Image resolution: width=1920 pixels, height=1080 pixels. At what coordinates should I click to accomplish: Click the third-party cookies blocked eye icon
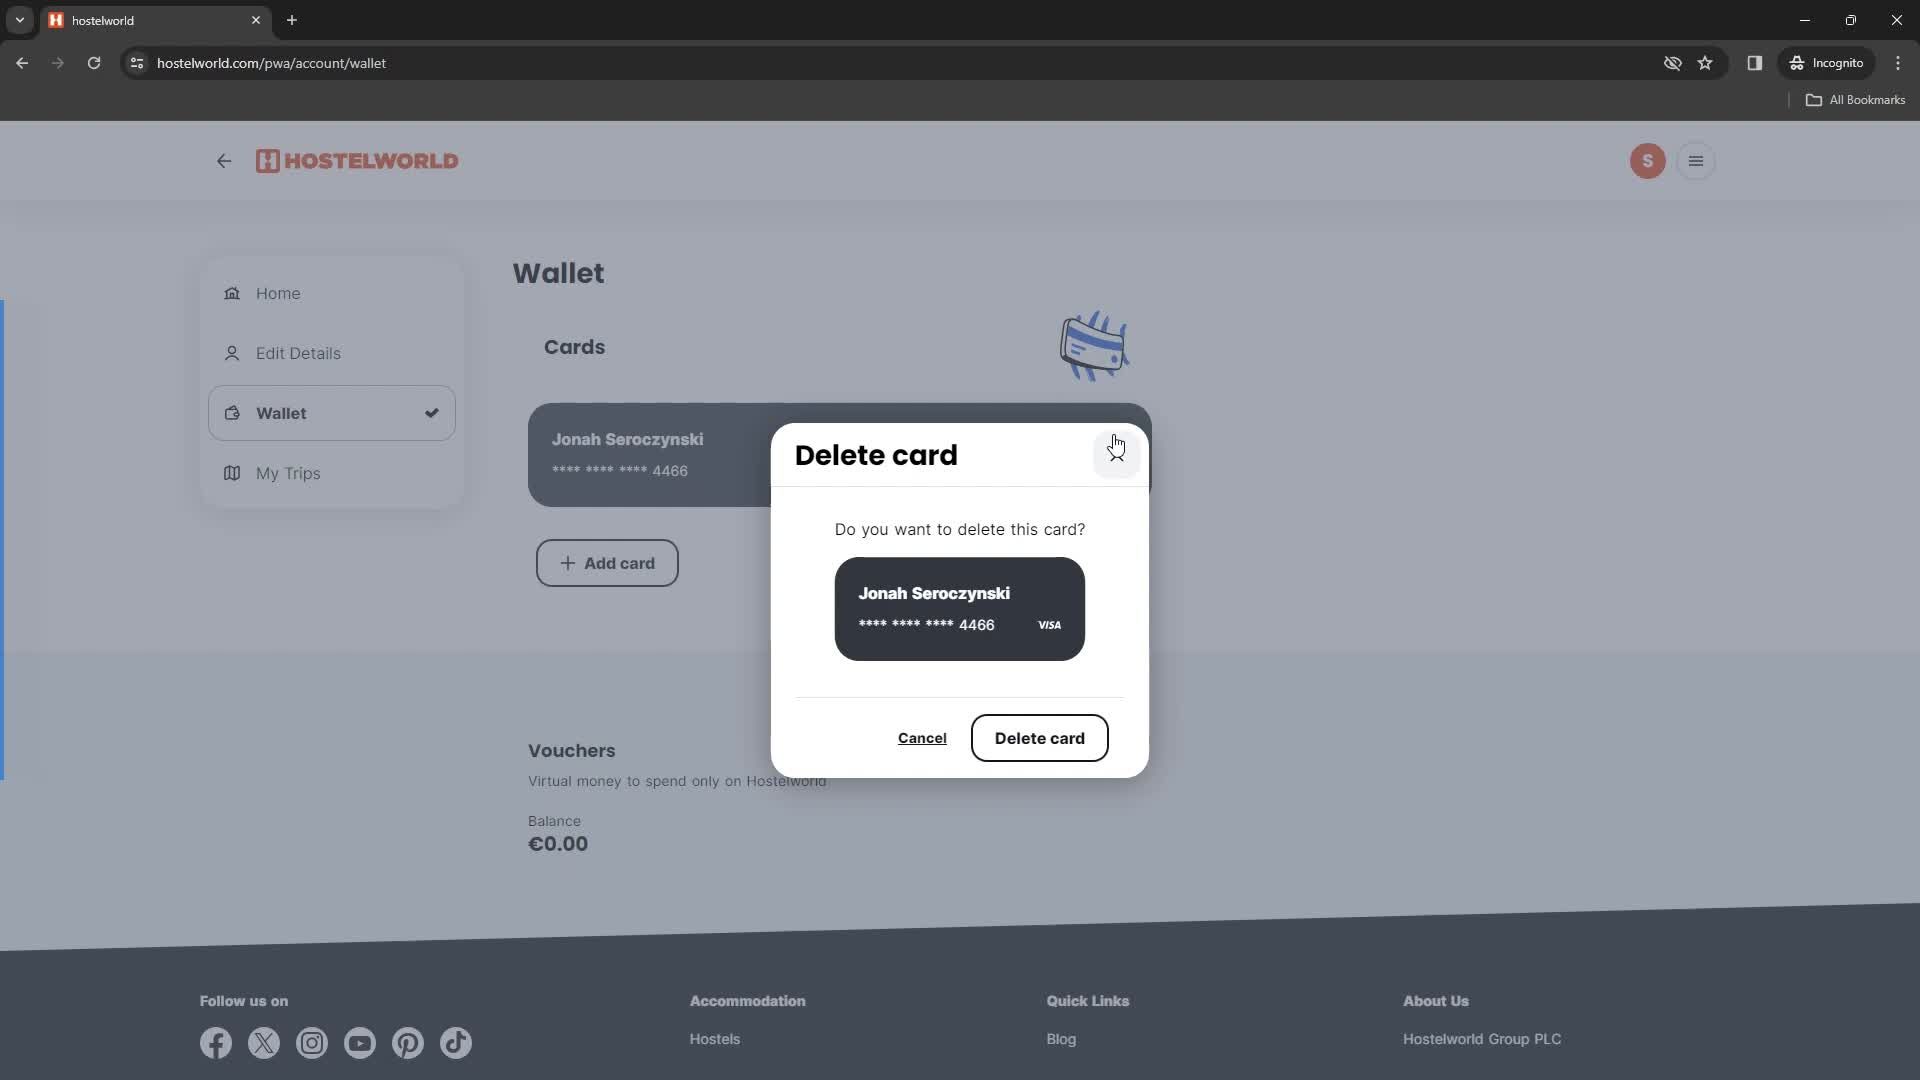click(x=1672, y=63)
